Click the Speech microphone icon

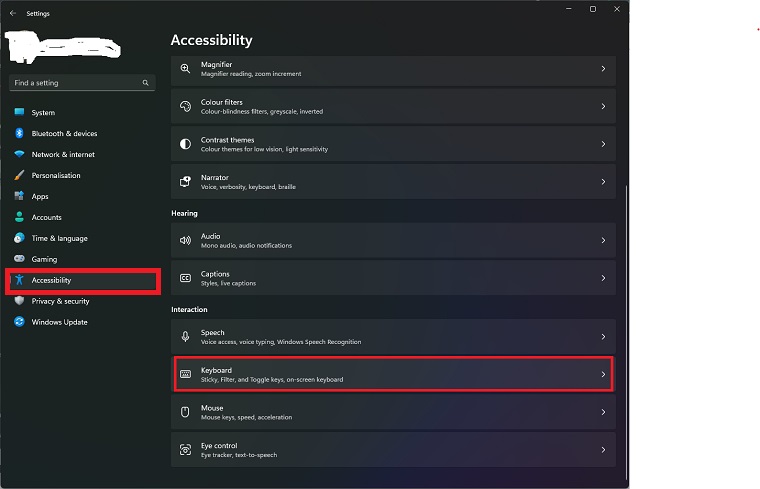pos(185,337)
